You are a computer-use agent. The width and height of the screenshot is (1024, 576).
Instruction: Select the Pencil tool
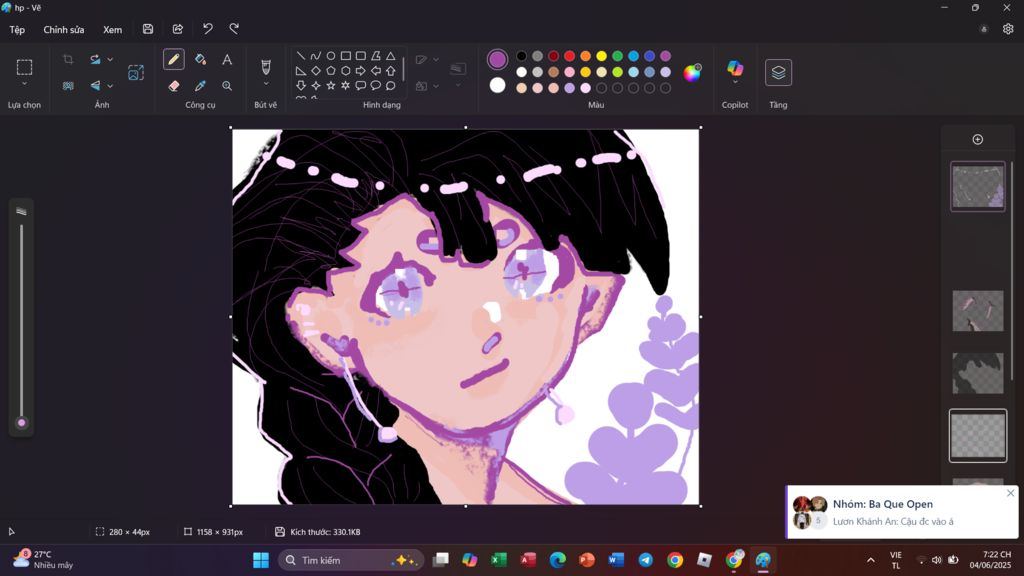coord(173,60)
